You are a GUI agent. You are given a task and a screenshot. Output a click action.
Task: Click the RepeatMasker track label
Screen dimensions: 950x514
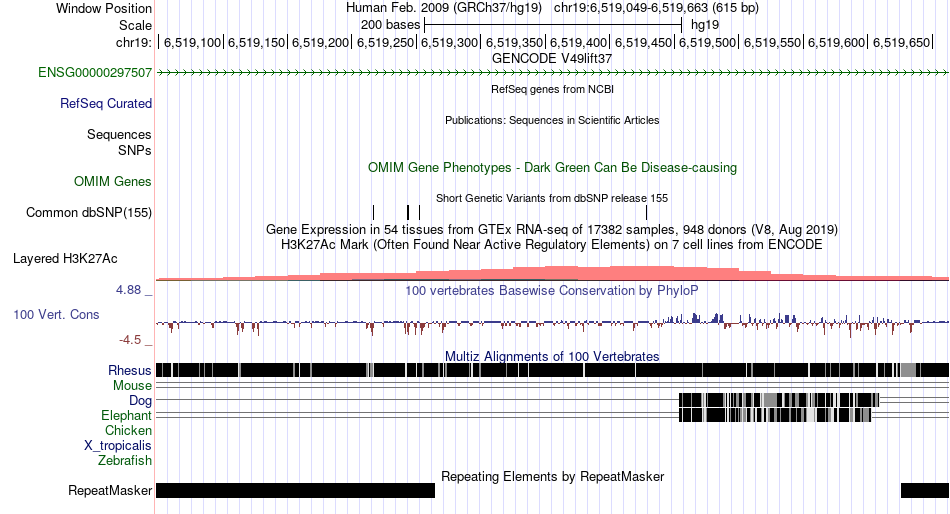[110, 490]
